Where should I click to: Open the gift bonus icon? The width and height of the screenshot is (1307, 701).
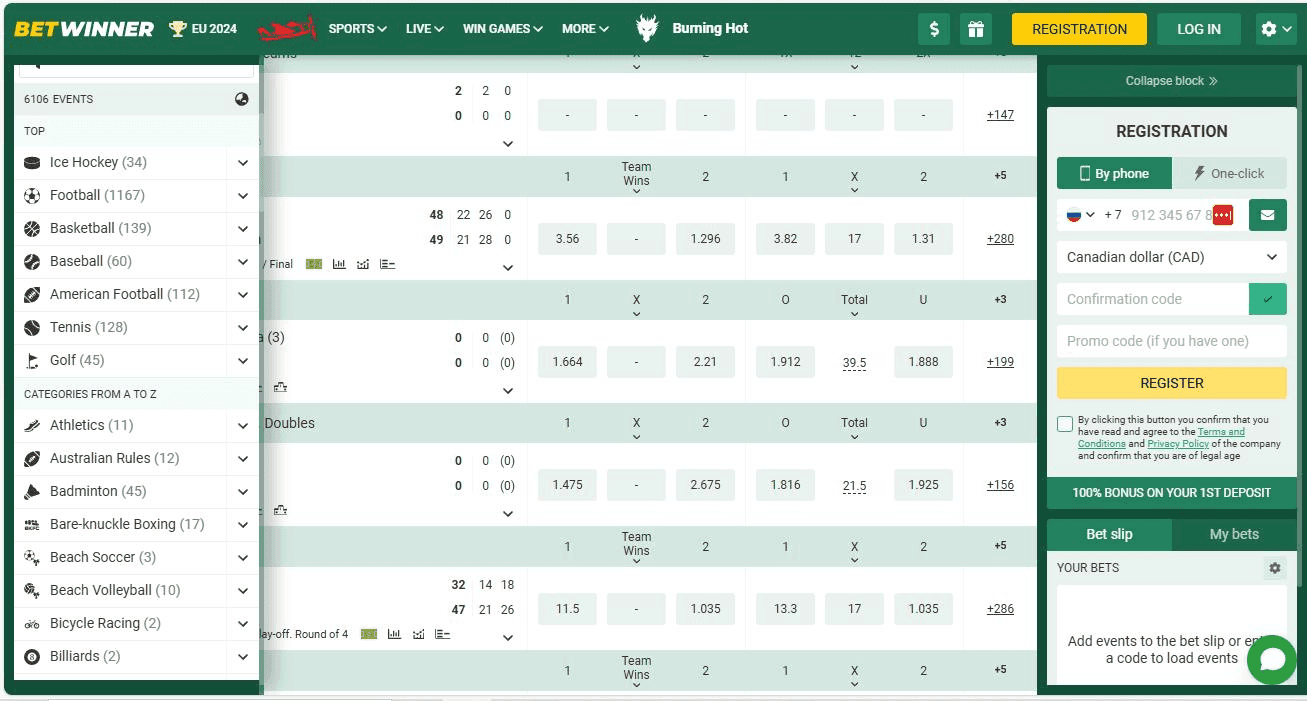coord(975,29)
